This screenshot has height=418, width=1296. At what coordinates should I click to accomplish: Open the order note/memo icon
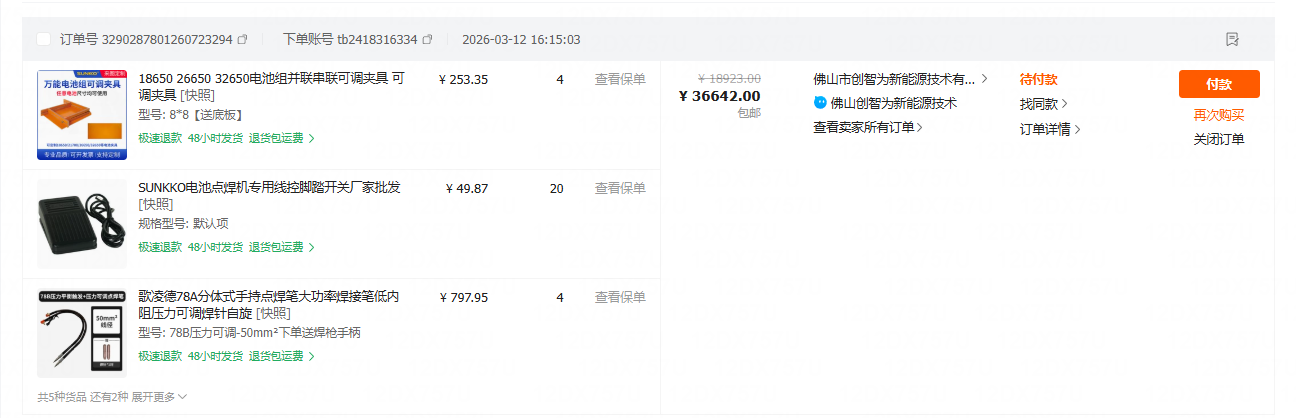click(x=1232, y=39)
